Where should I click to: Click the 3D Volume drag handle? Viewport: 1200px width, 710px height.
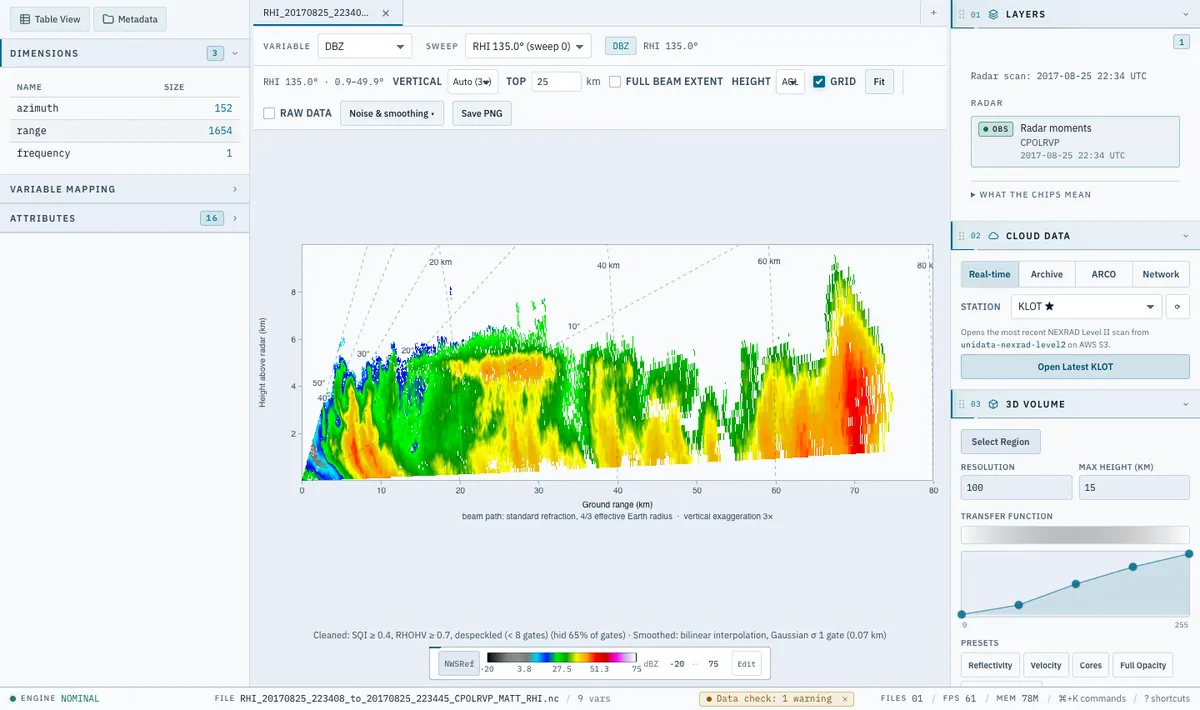pos(961,404)
